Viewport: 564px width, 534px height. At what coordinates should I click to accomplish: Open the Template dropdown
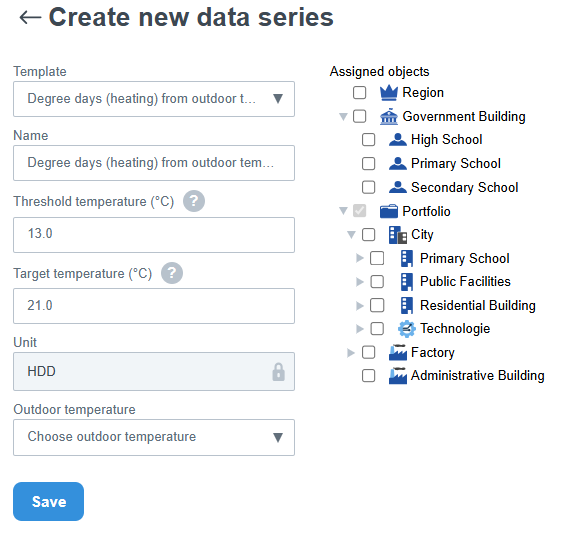point(154,99)
